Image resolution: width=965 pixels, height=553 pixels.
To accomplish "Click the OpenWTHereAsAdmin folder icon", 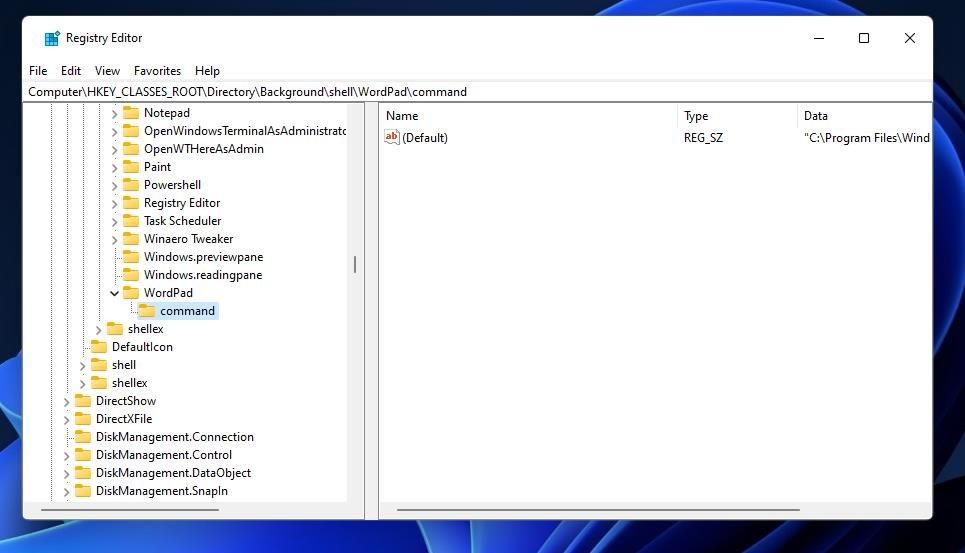I will [x=130, y=149].
